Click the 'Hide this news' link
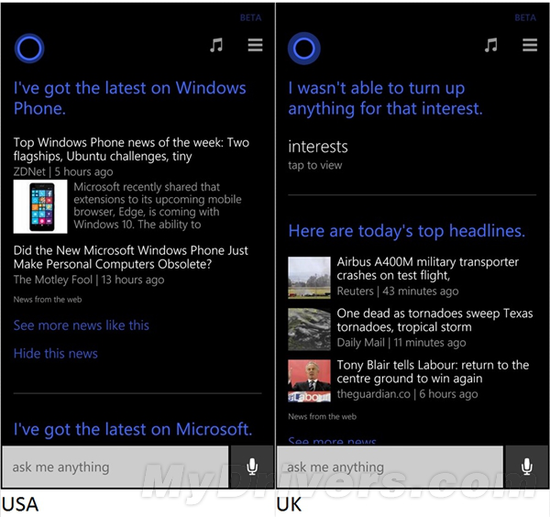This screenshot has width=550, height=517. (55, 354)
